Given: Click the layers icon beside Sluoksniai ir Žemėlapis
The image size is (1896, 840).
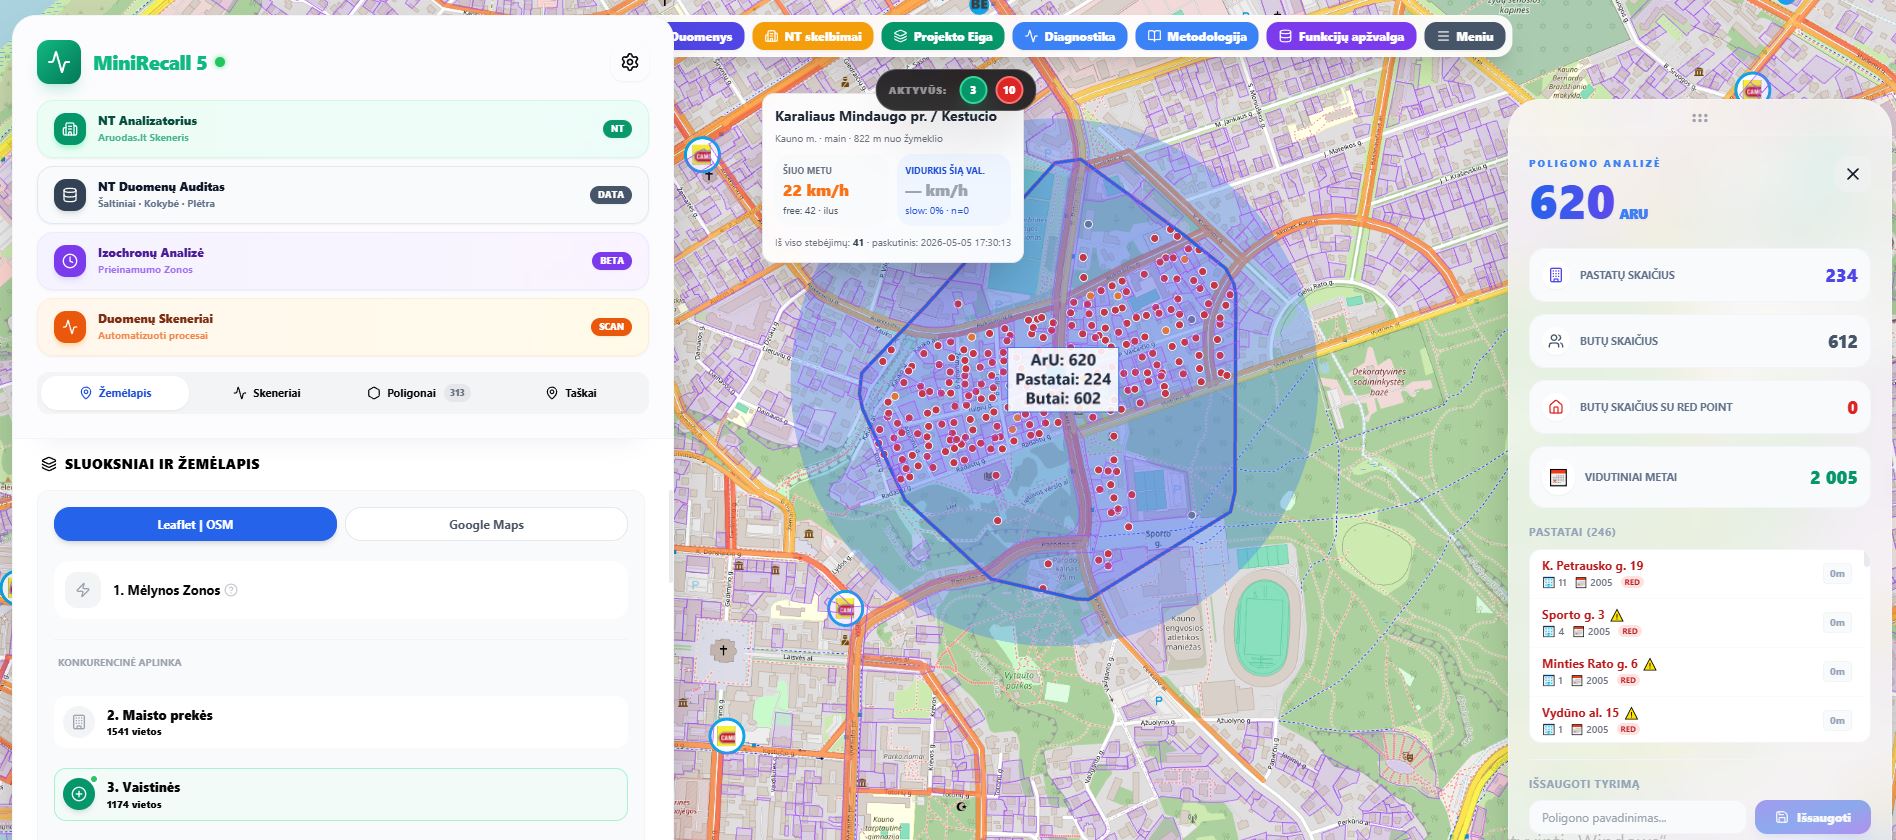Looking at the screenshot, I should coord(49,464).
